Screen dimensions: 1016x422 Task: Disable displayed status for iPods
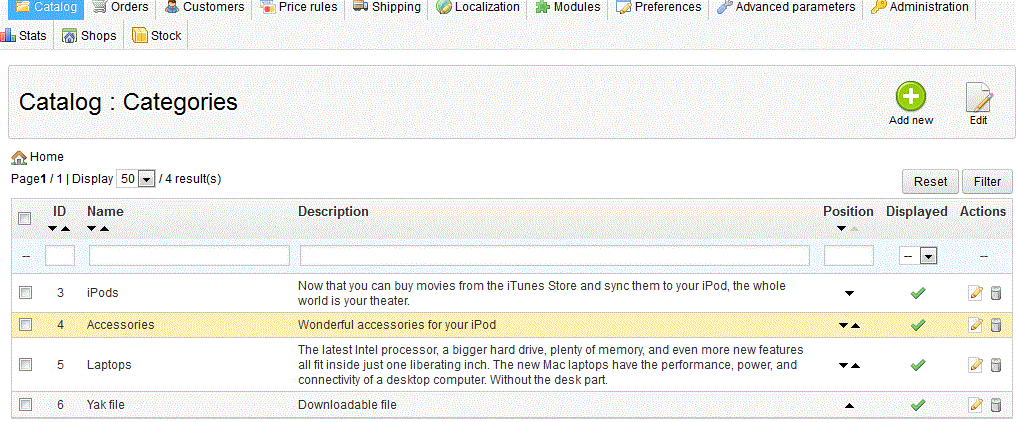click(917, 293)
